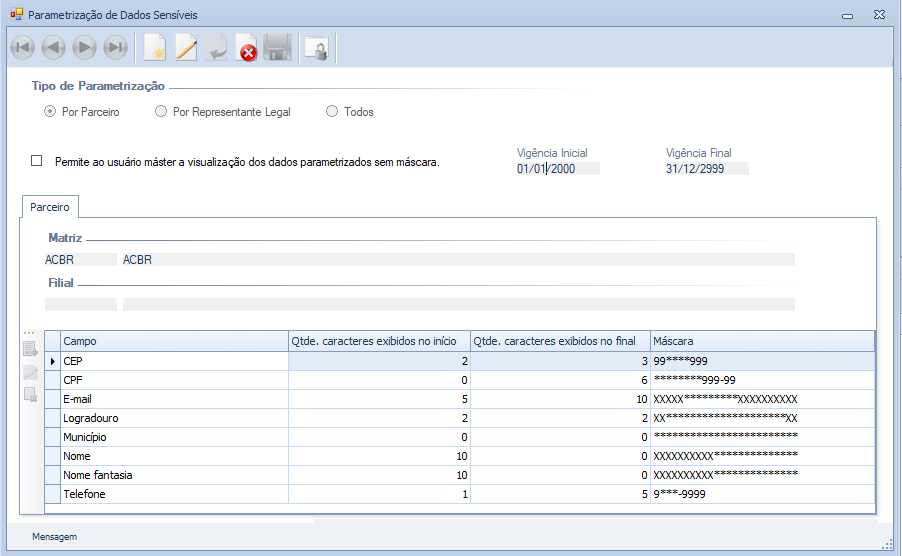Click the pencil edit record icon
Viewport: 902px width, 556px height.
(x=186, y=47)
